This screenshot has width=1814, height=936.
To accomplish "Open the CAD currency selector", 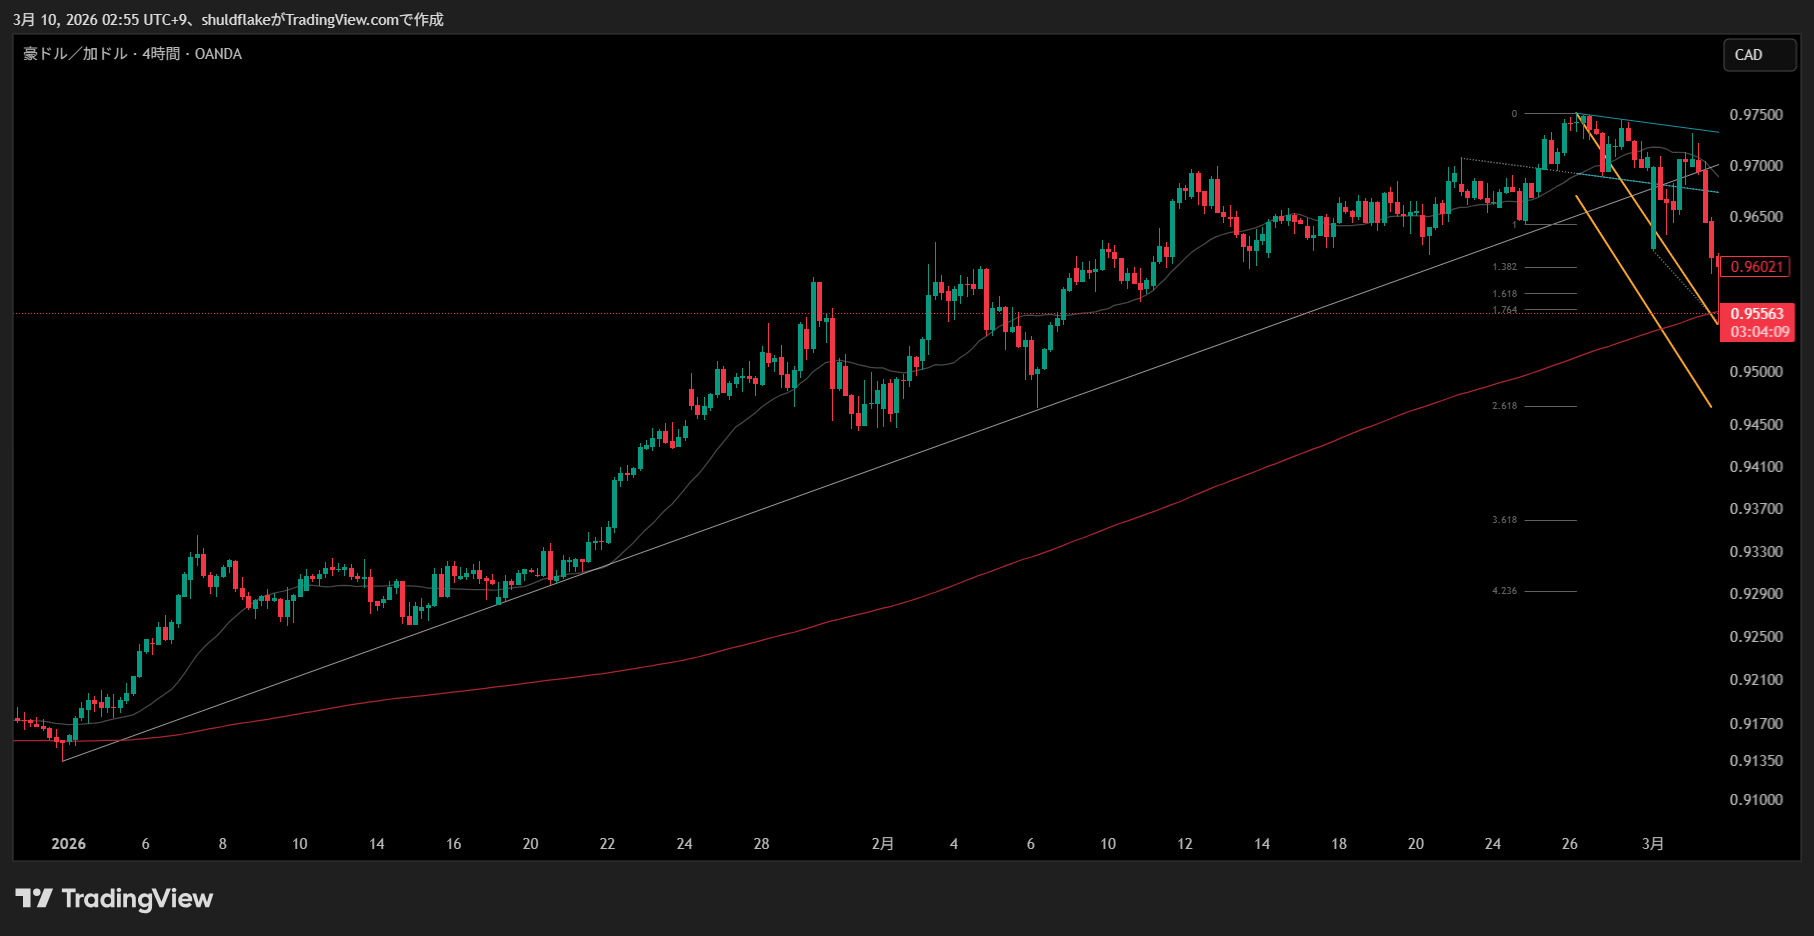I will click(x=1758, y=55).
